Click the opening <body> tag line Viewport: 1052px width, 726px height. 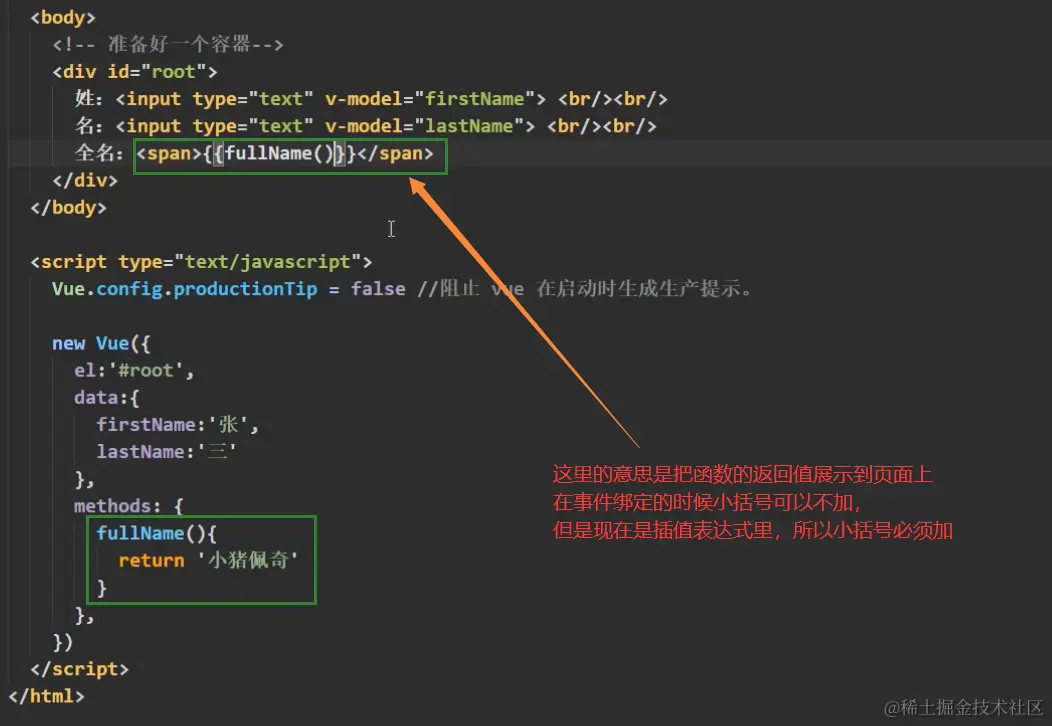coord(62,17)
